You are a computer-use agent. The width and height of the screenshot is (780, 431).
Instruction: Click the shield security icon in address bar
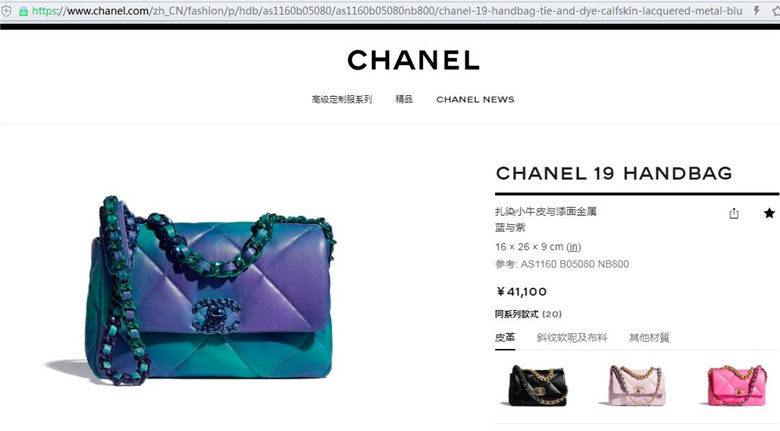pos(6,10)
